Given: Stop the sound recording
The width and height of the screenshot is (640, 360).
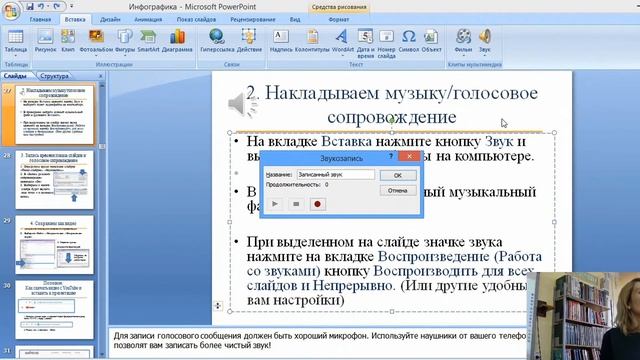Looking at the screenshot, I should pos(296,204).
